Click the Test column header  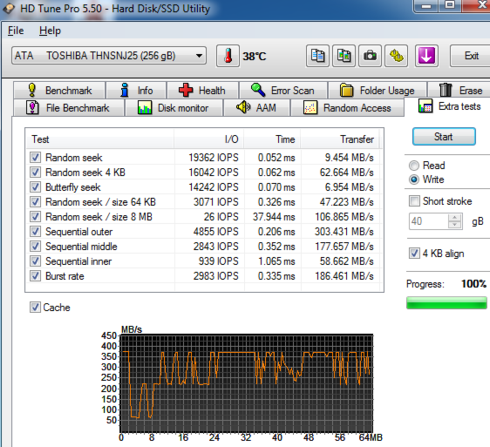(x=99, y=139)
